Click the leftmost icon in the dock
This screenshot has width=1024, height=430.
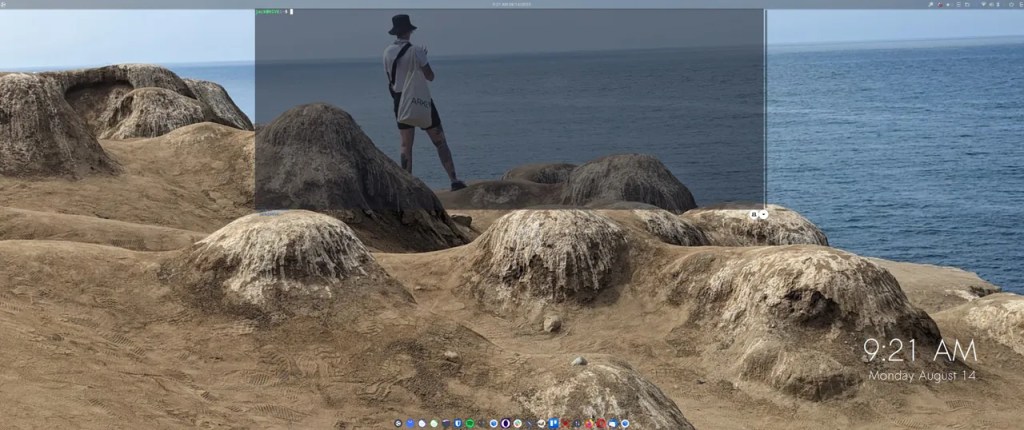[398, 423]
